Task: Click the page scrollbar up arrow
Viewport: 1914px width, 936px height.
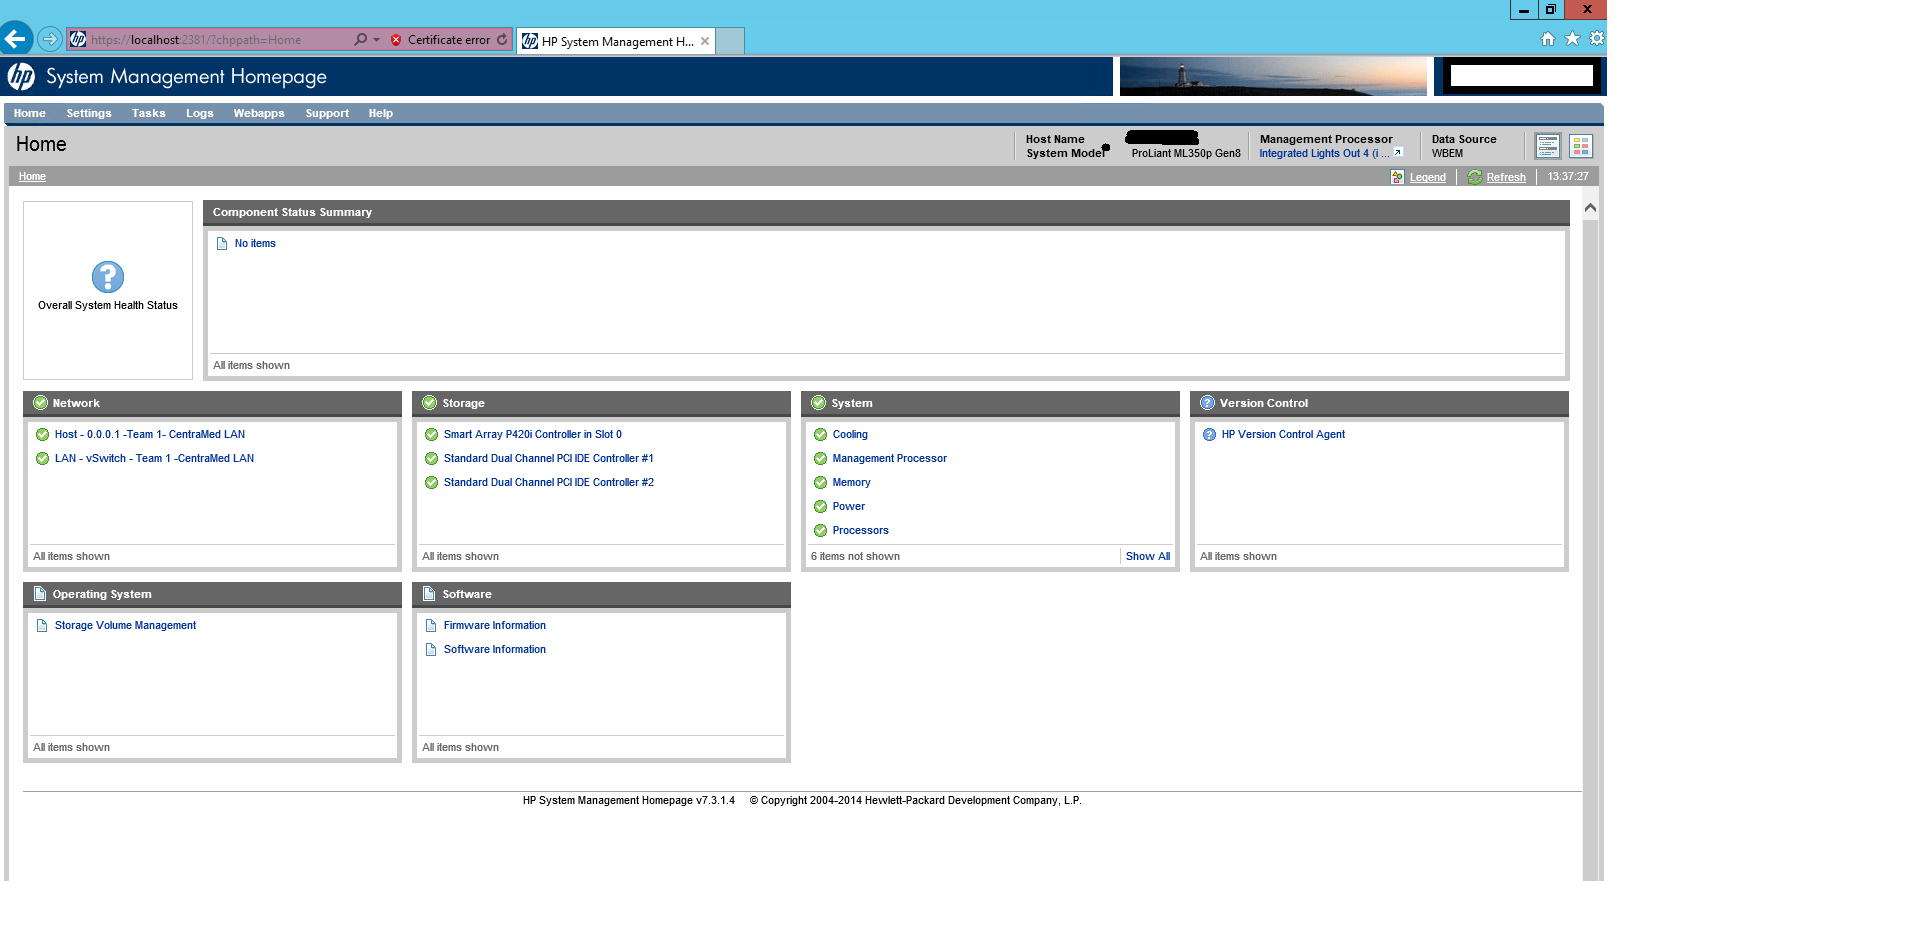Action: (x=1590, y=208)
